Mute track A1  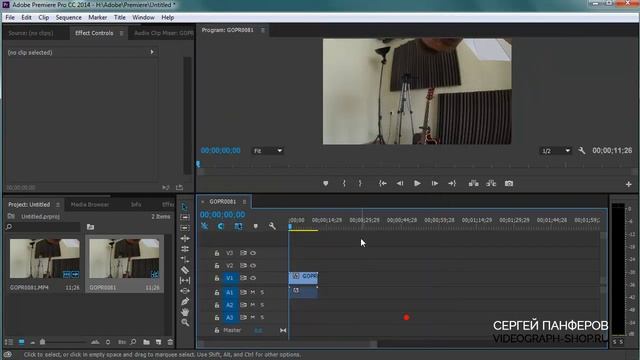click(253, 292)
